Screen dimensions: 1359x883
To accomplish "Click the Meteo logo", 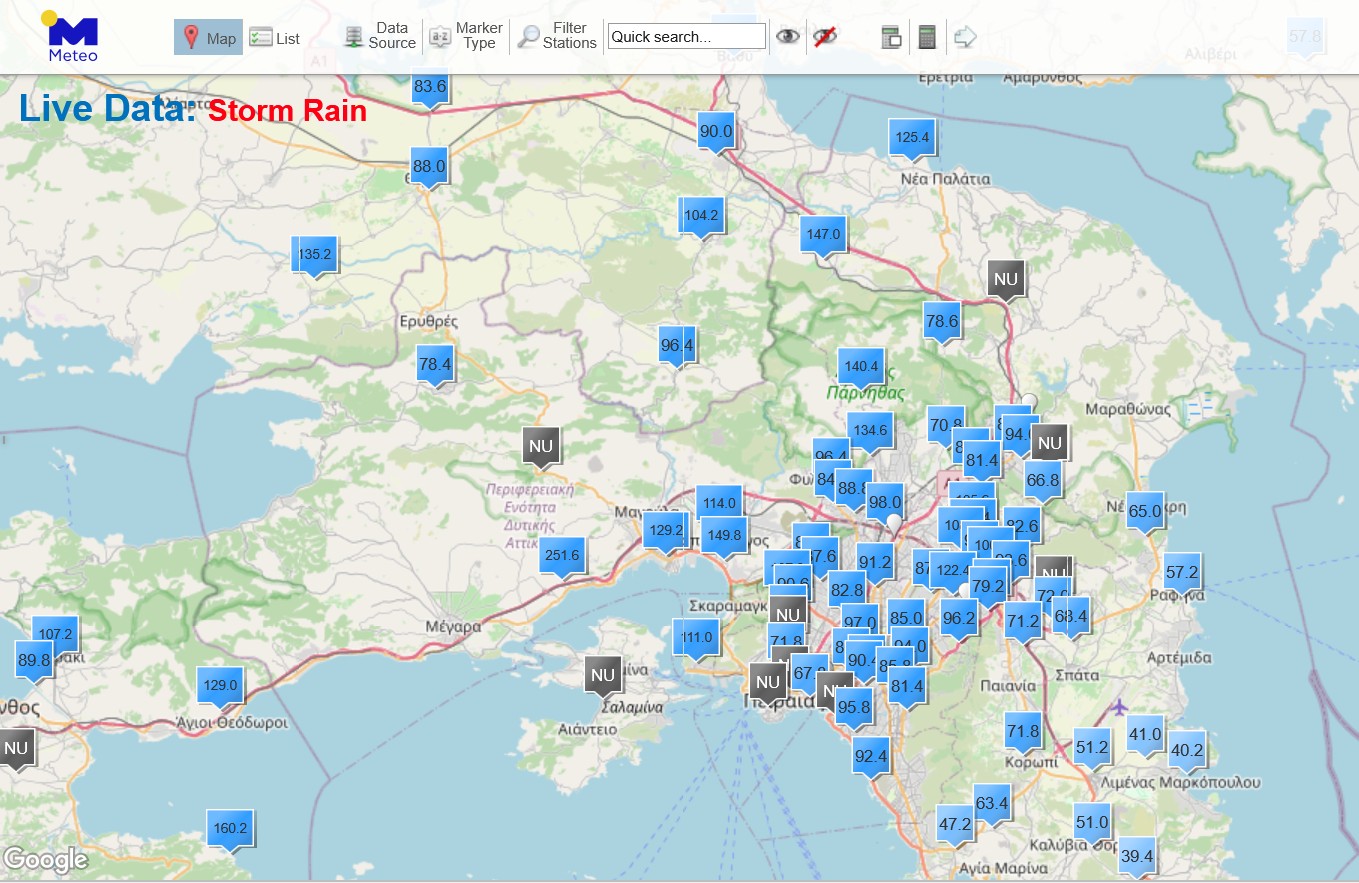I will tap(72, 37).
